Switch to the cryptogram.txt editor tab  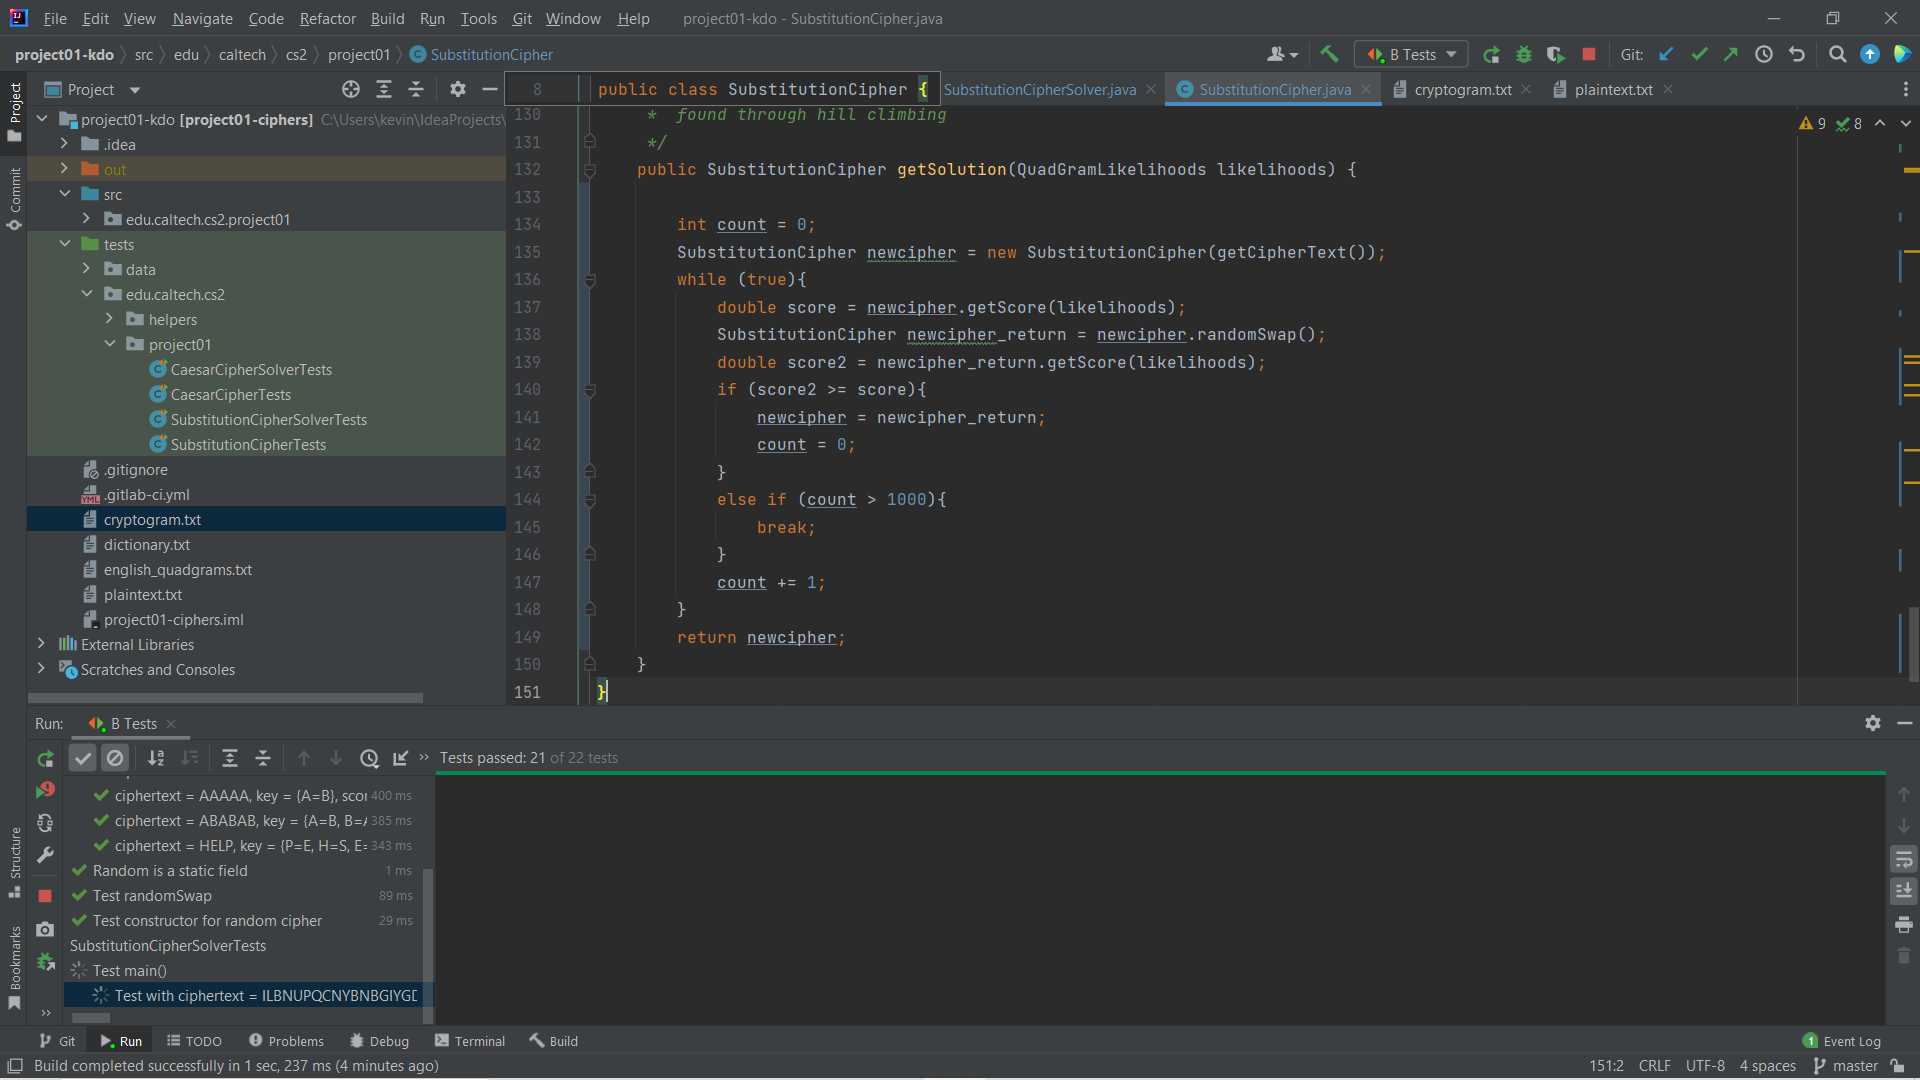[1462, 90]
